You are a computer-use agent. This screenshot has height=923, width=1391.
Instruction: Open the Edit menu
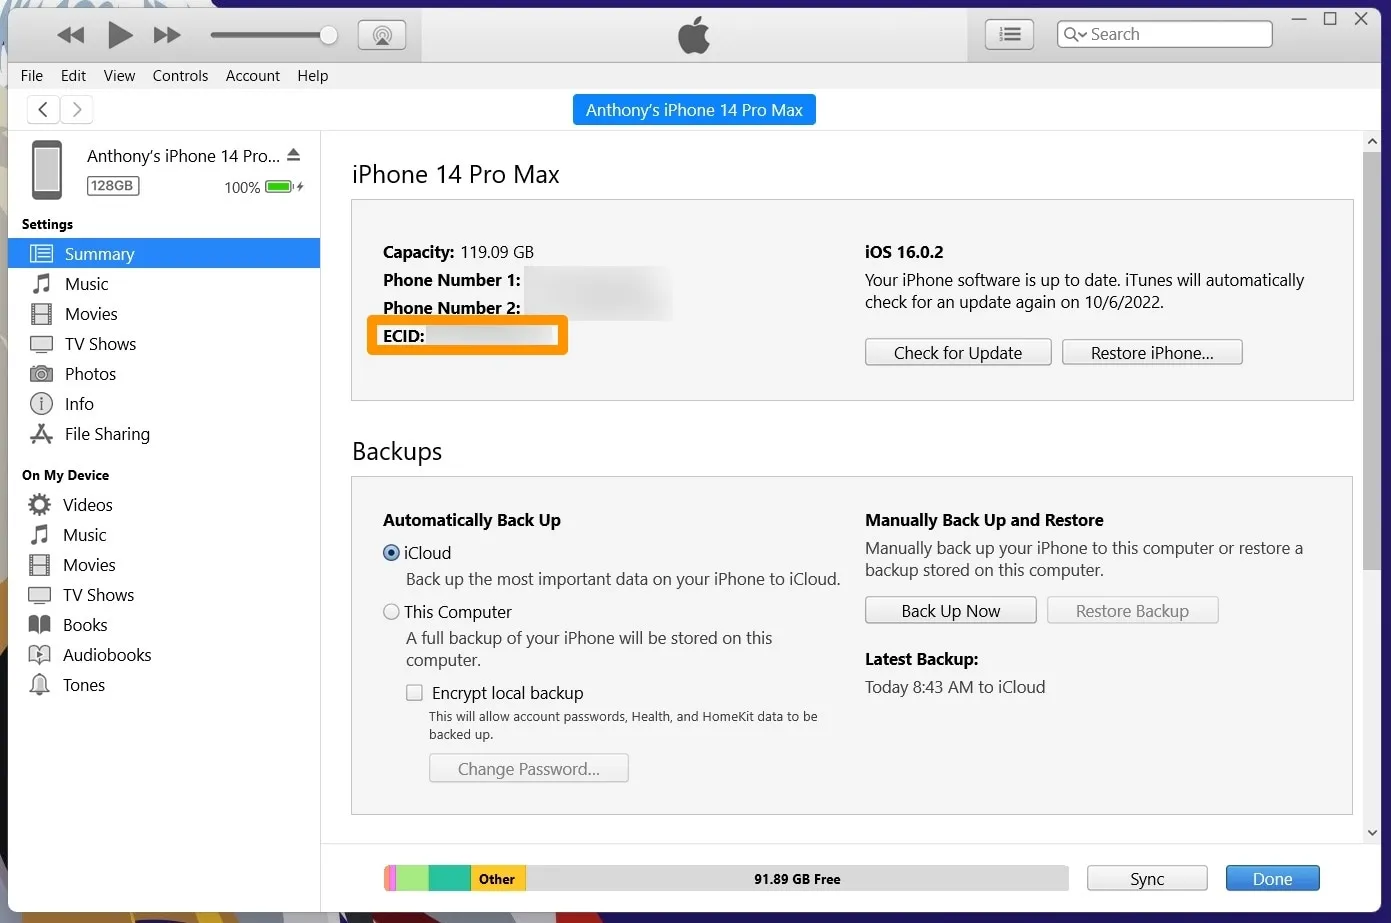tap(73, 76)
